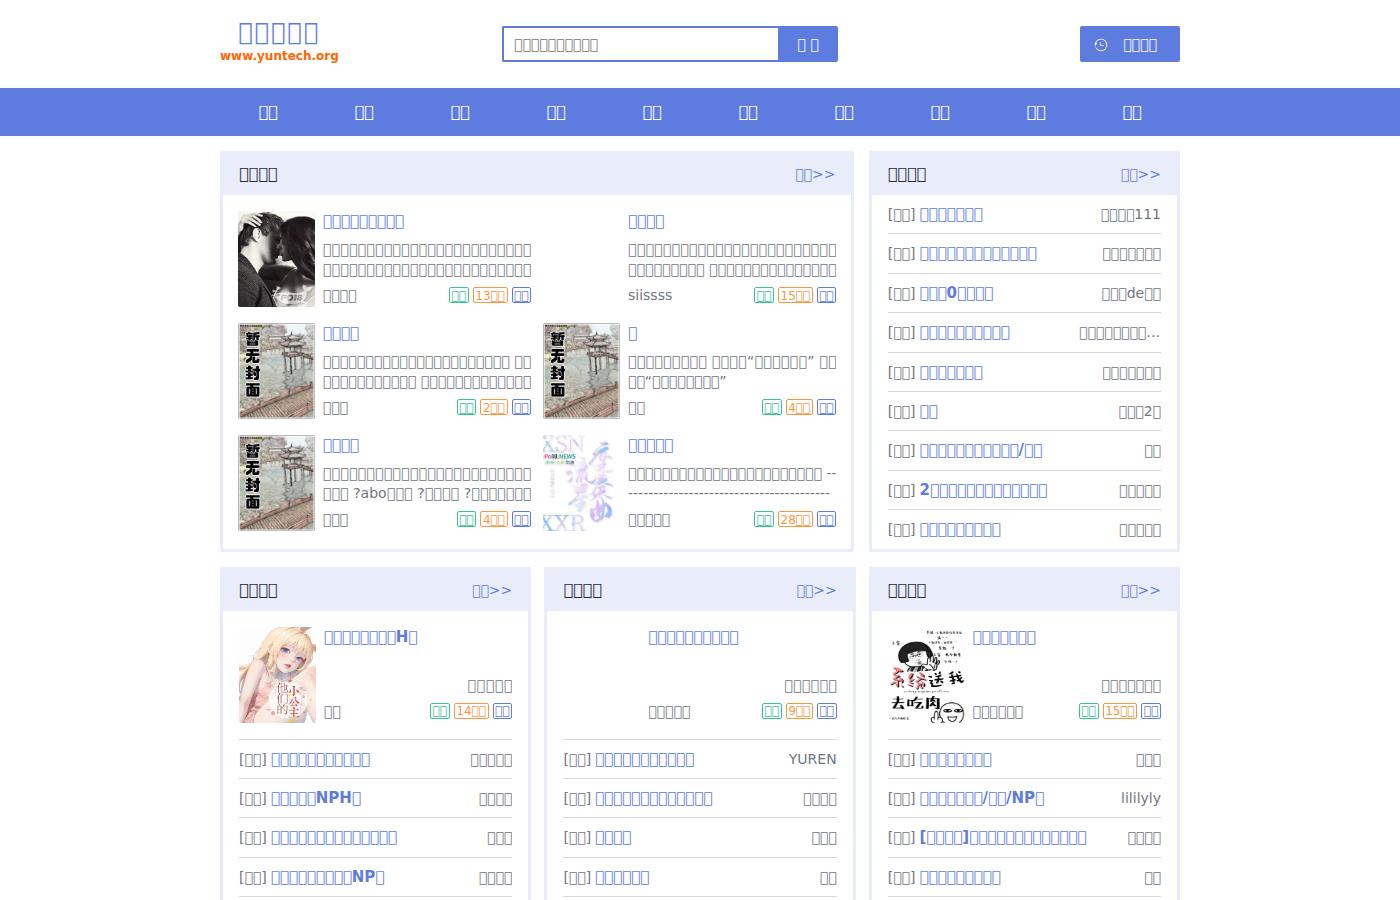The height and width of the screenshot is (900, 1400).
Task: Open the cartoon meme face book cover
Action: [927, 675]
